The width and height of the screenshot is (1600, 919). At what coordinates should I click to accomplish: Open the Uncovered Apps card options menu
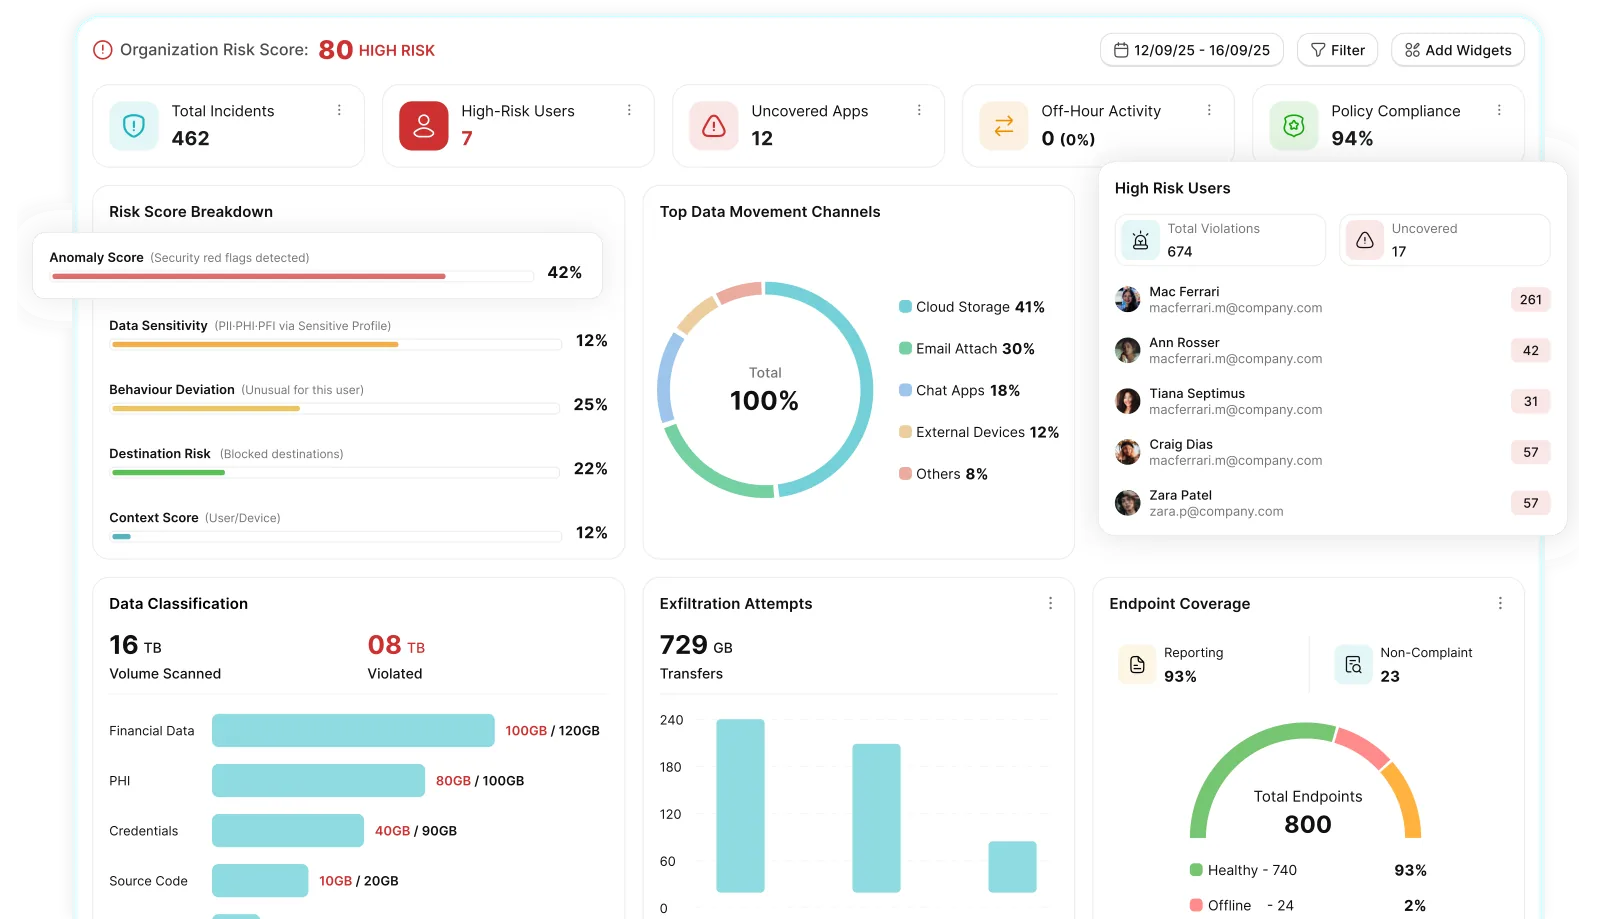coord(919,110)
